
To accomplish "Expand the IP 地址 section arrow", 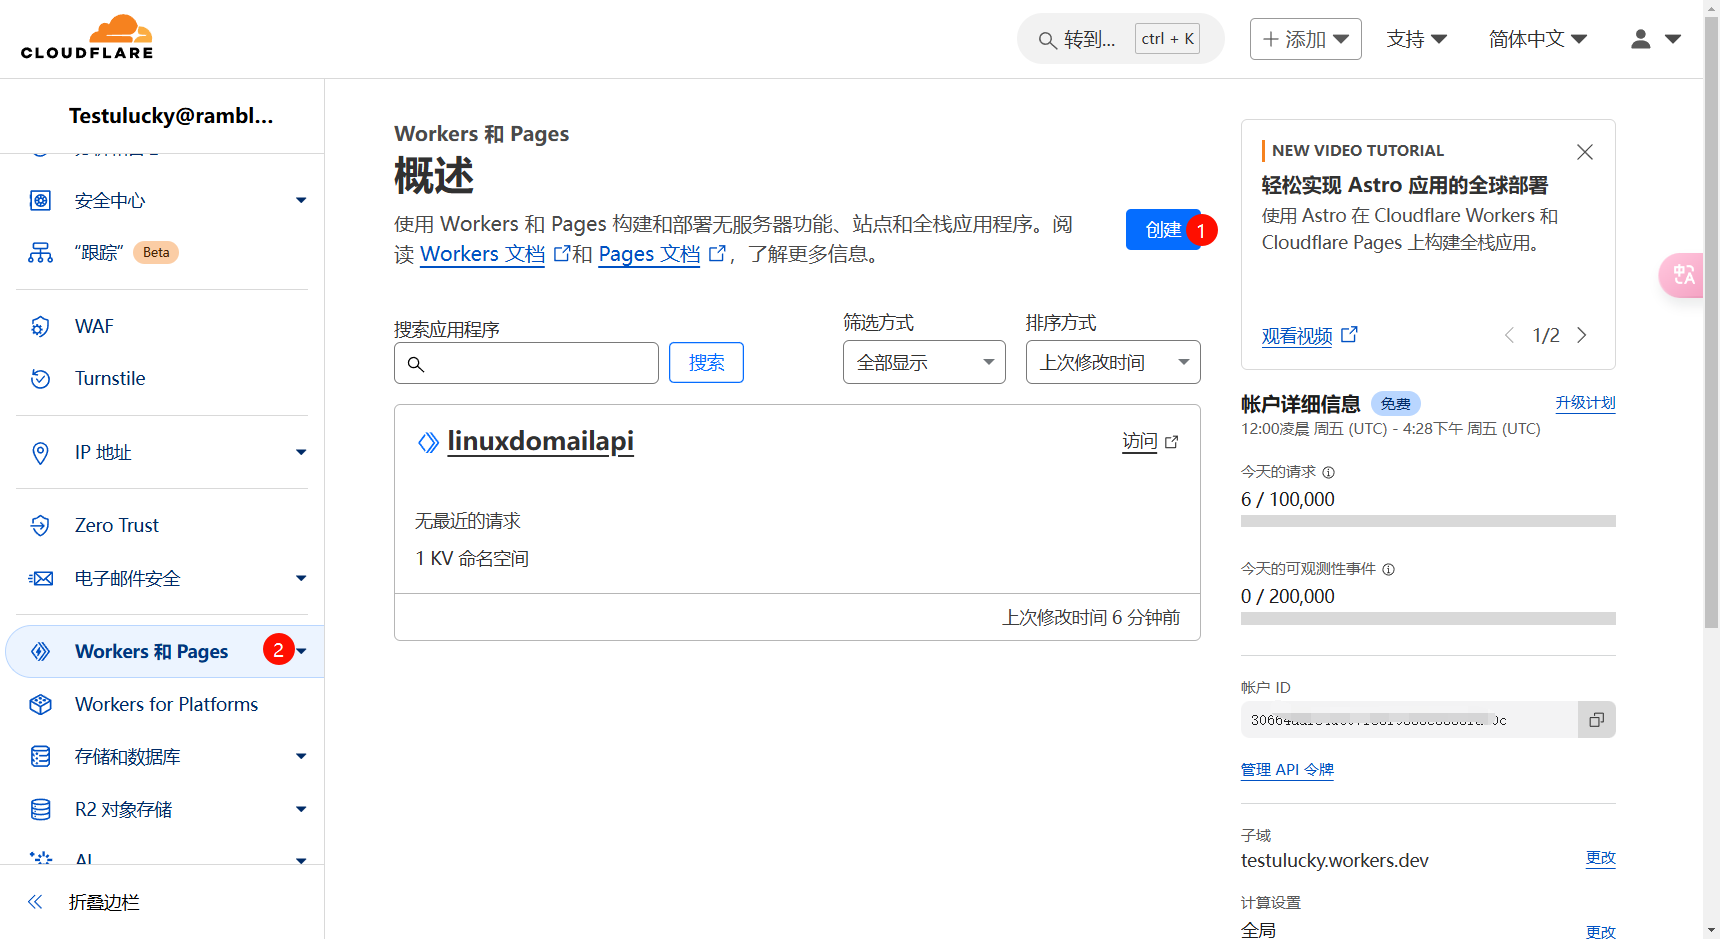I will pyautogui.click(x=301, y=452).
